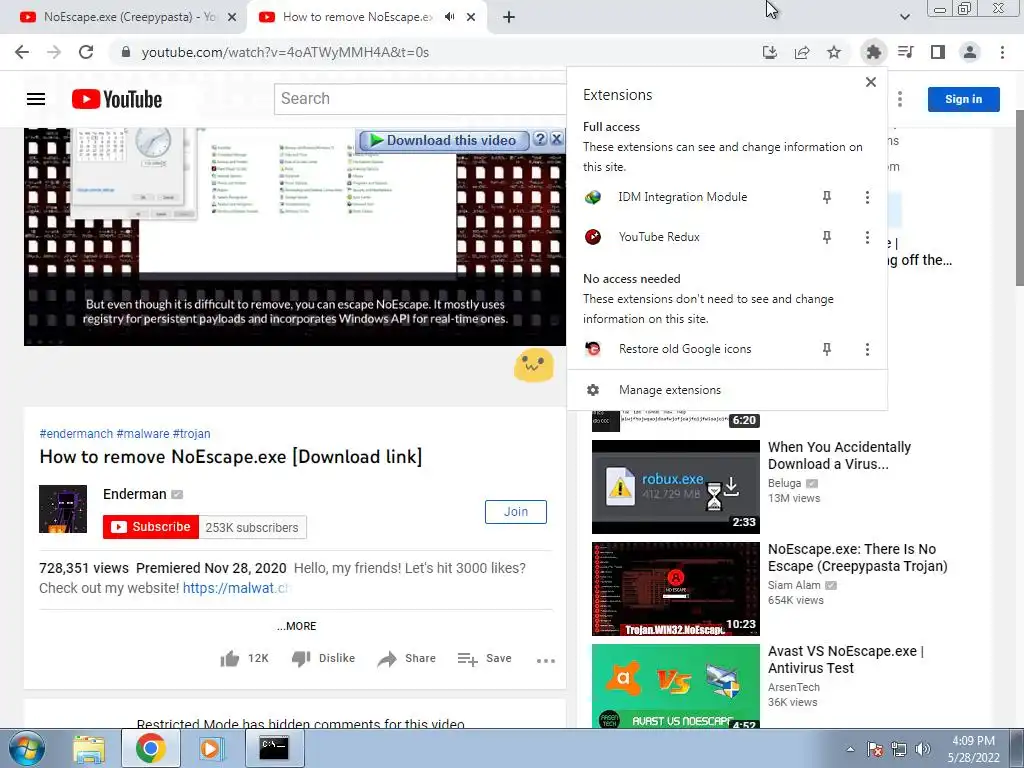
Task: Click the YouTube Redux extension icon
Action: (x=593, y=237)
